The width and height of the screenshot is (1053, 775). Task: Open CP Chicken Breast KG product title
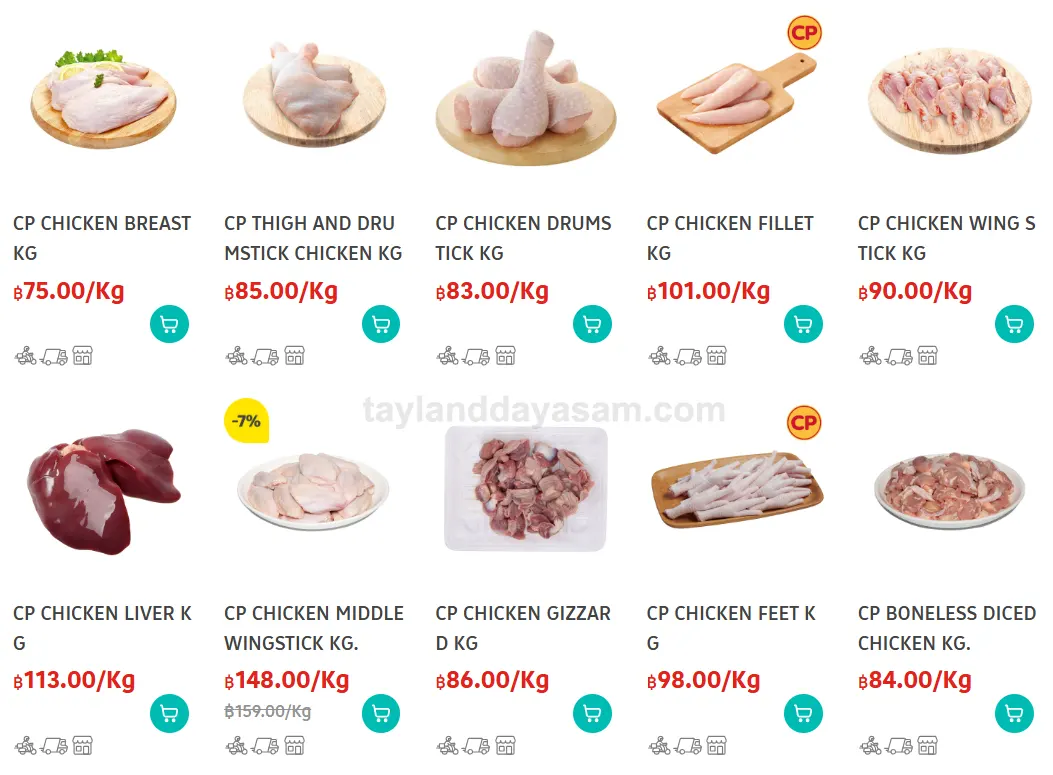(101, 237)
